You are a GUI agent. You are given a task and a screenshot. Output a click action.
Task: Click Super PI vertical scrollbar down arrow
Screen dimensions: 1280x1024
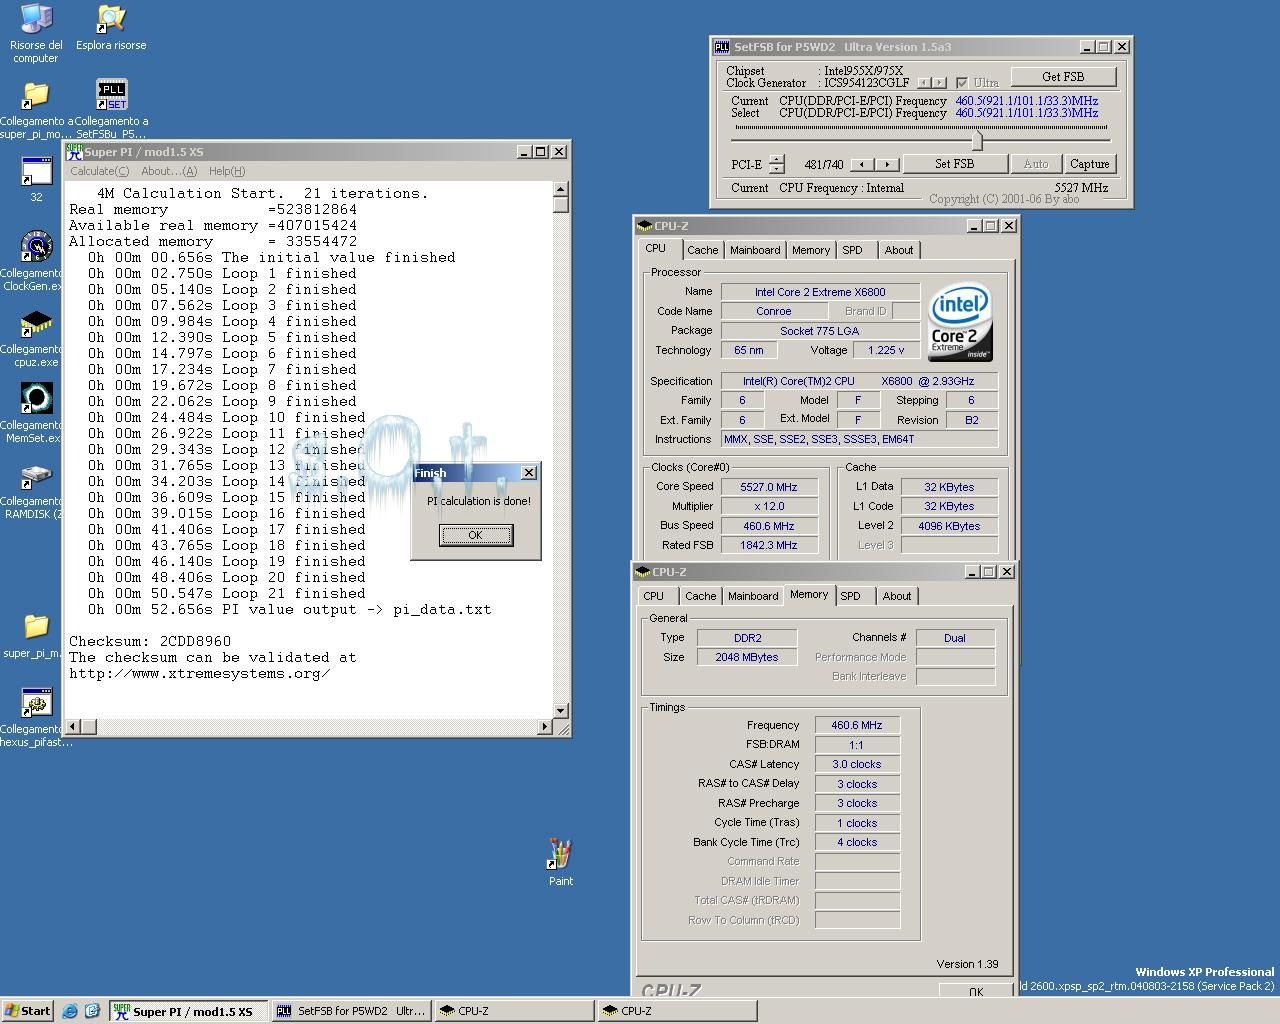coord(560,710)
